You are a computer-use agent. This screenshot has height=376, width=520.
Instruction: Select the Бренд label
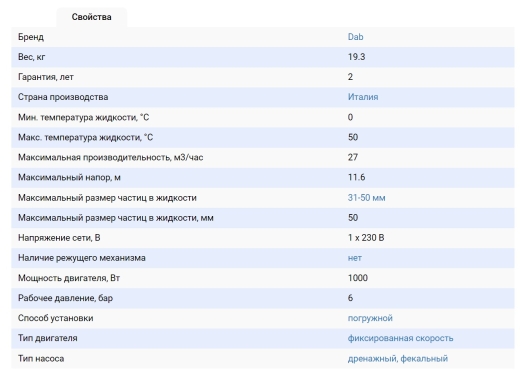pyautogui.click(x=31, y=37)
